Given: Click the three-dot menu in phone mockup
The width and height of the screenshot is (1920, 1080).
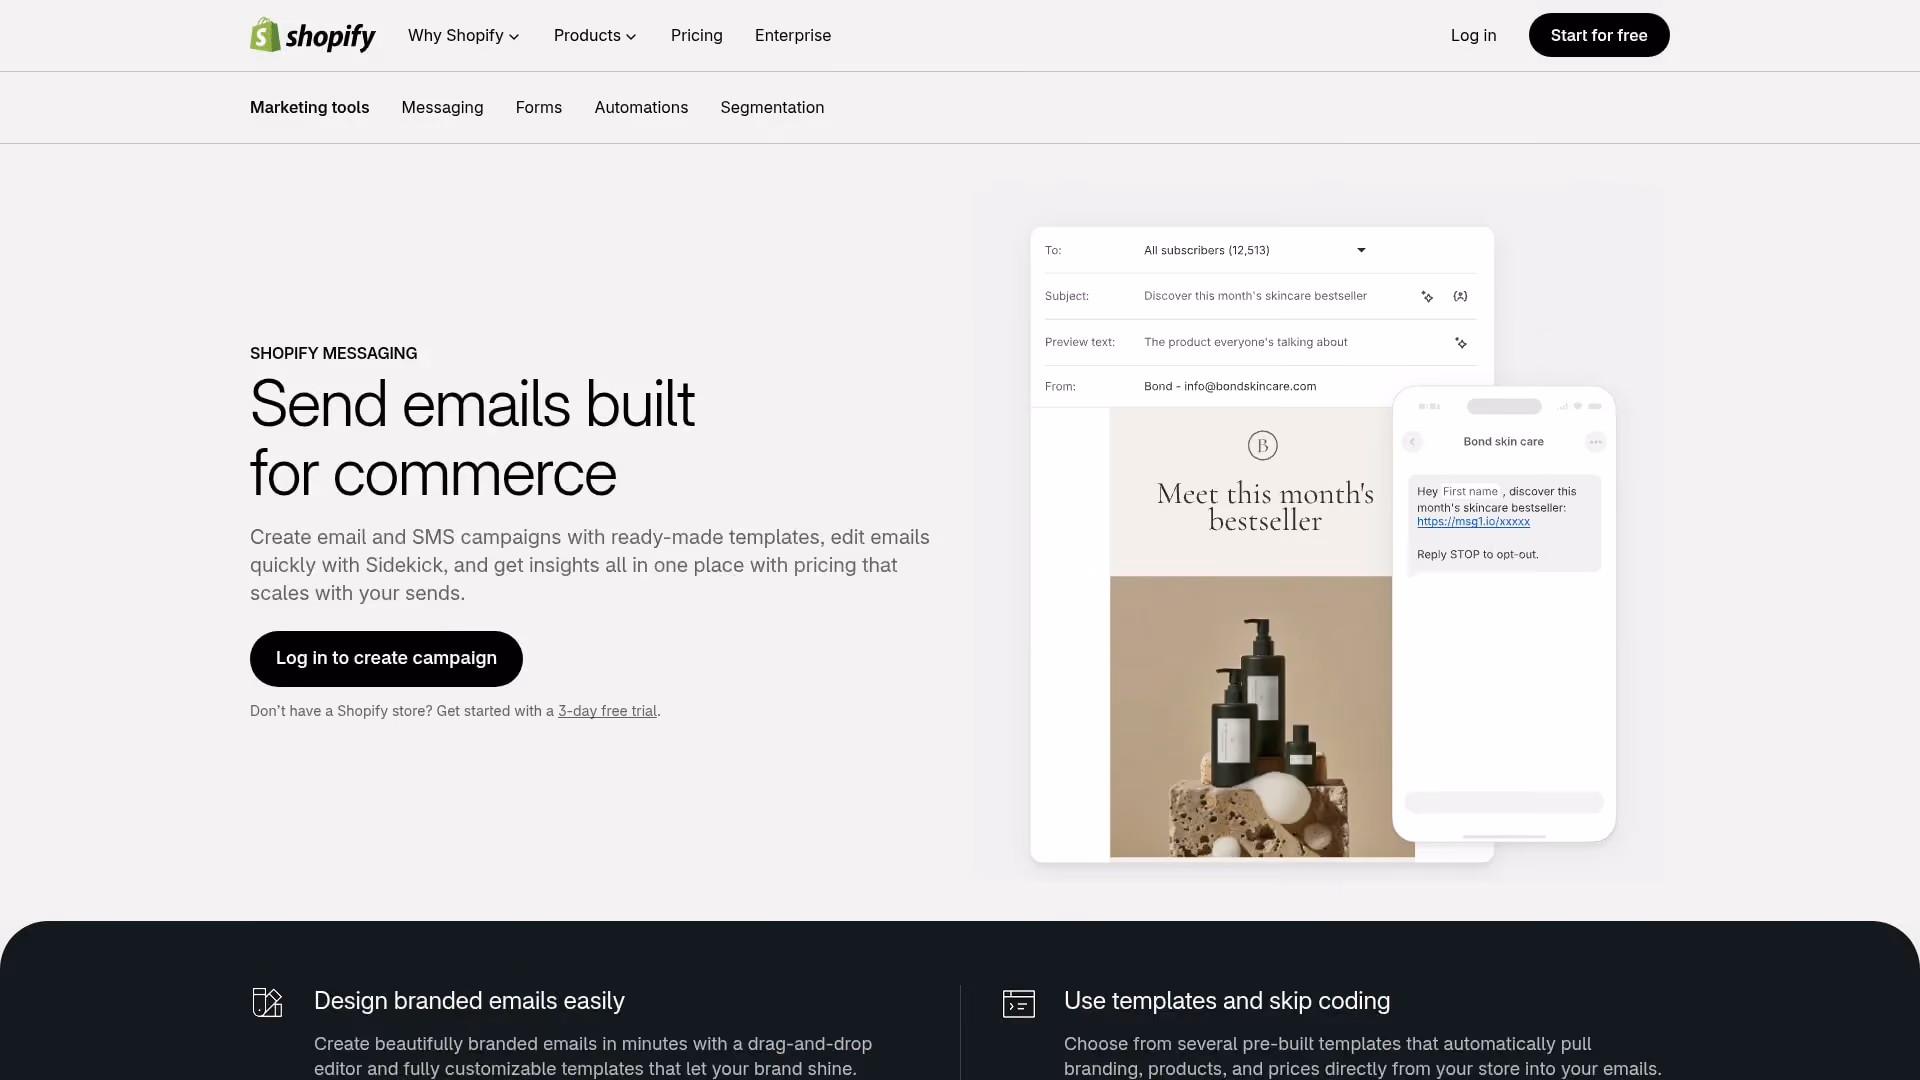Looking at the screenshot, I should coord(1595,441).
